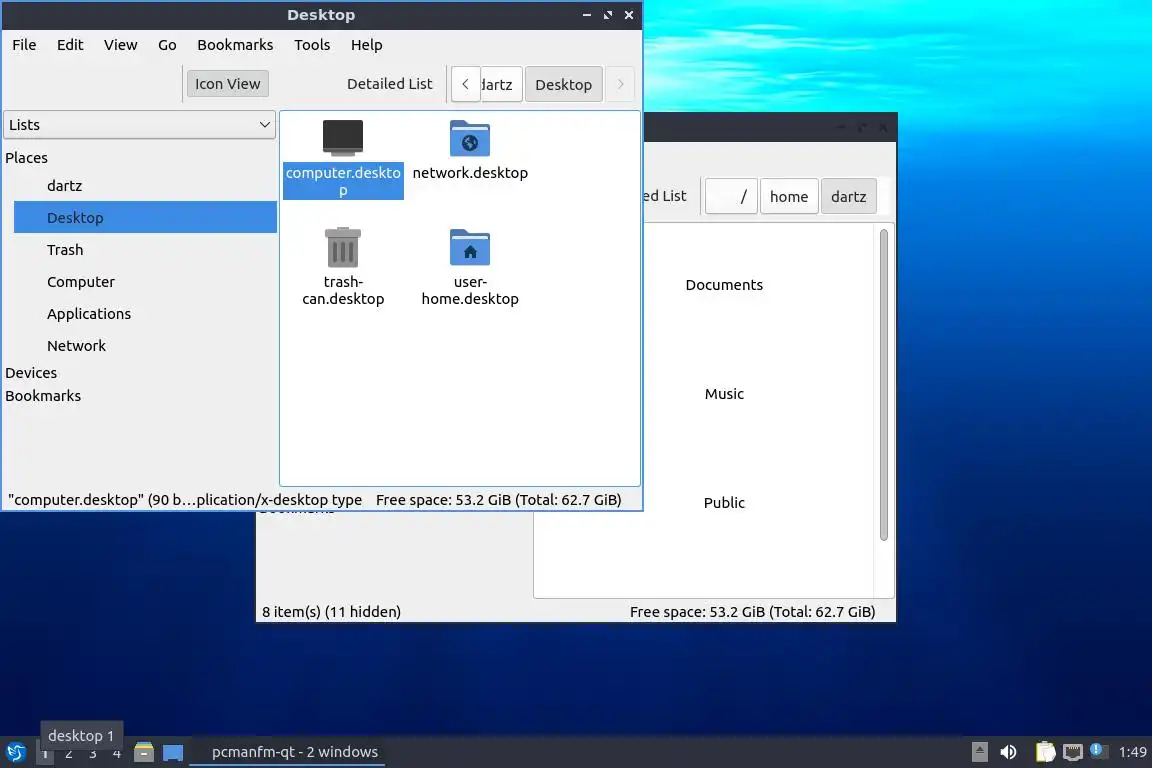Select the trash-can.desktop icon

click(x=342, y=247)
